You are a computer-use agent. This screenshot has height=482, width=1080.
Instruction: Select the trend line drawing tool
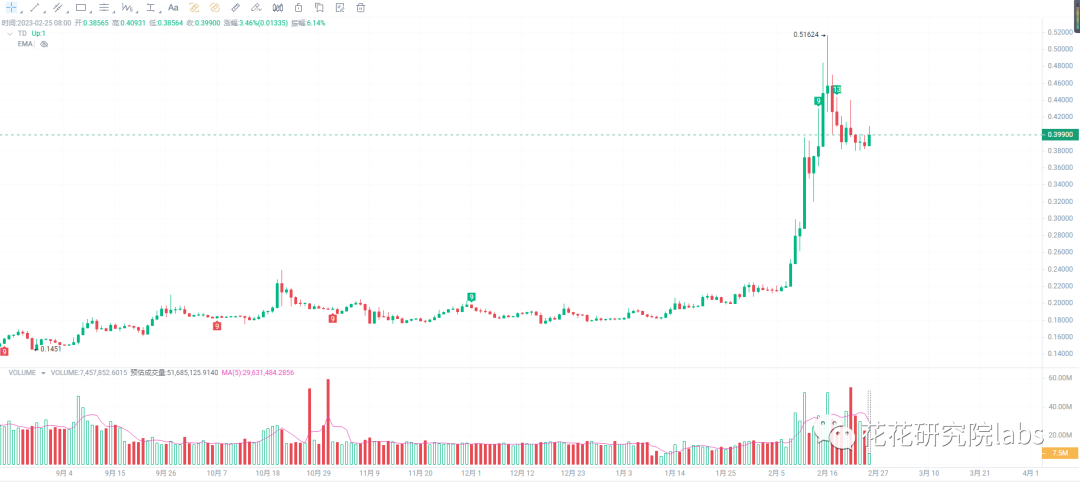pyautogui.click(x=34, y=8)
